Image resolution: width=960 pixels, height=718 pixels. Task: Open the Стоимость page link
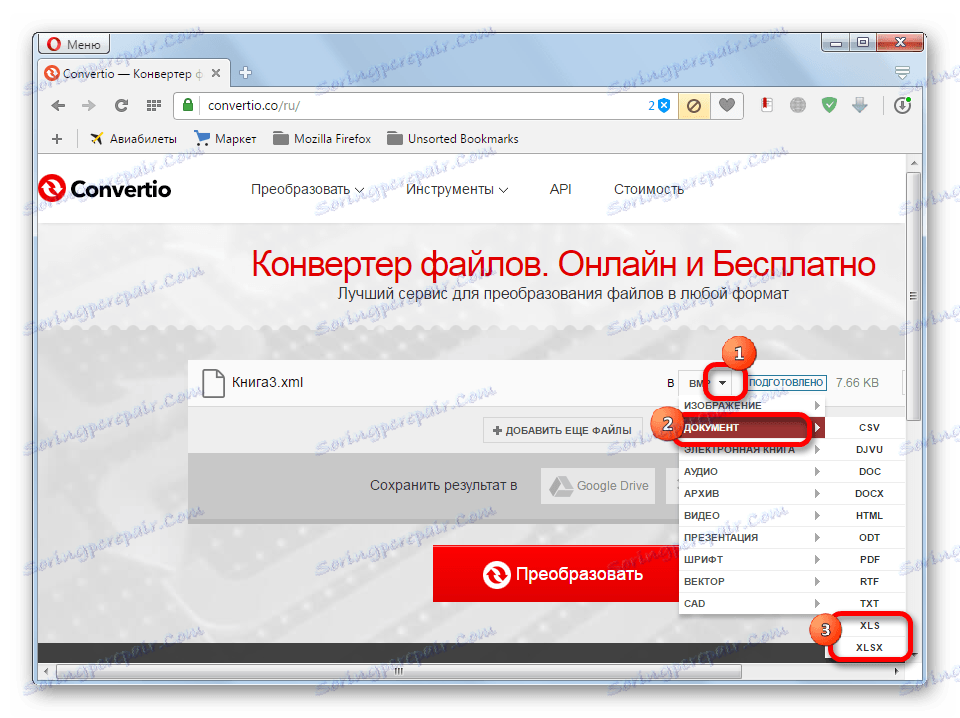(649, 190)
